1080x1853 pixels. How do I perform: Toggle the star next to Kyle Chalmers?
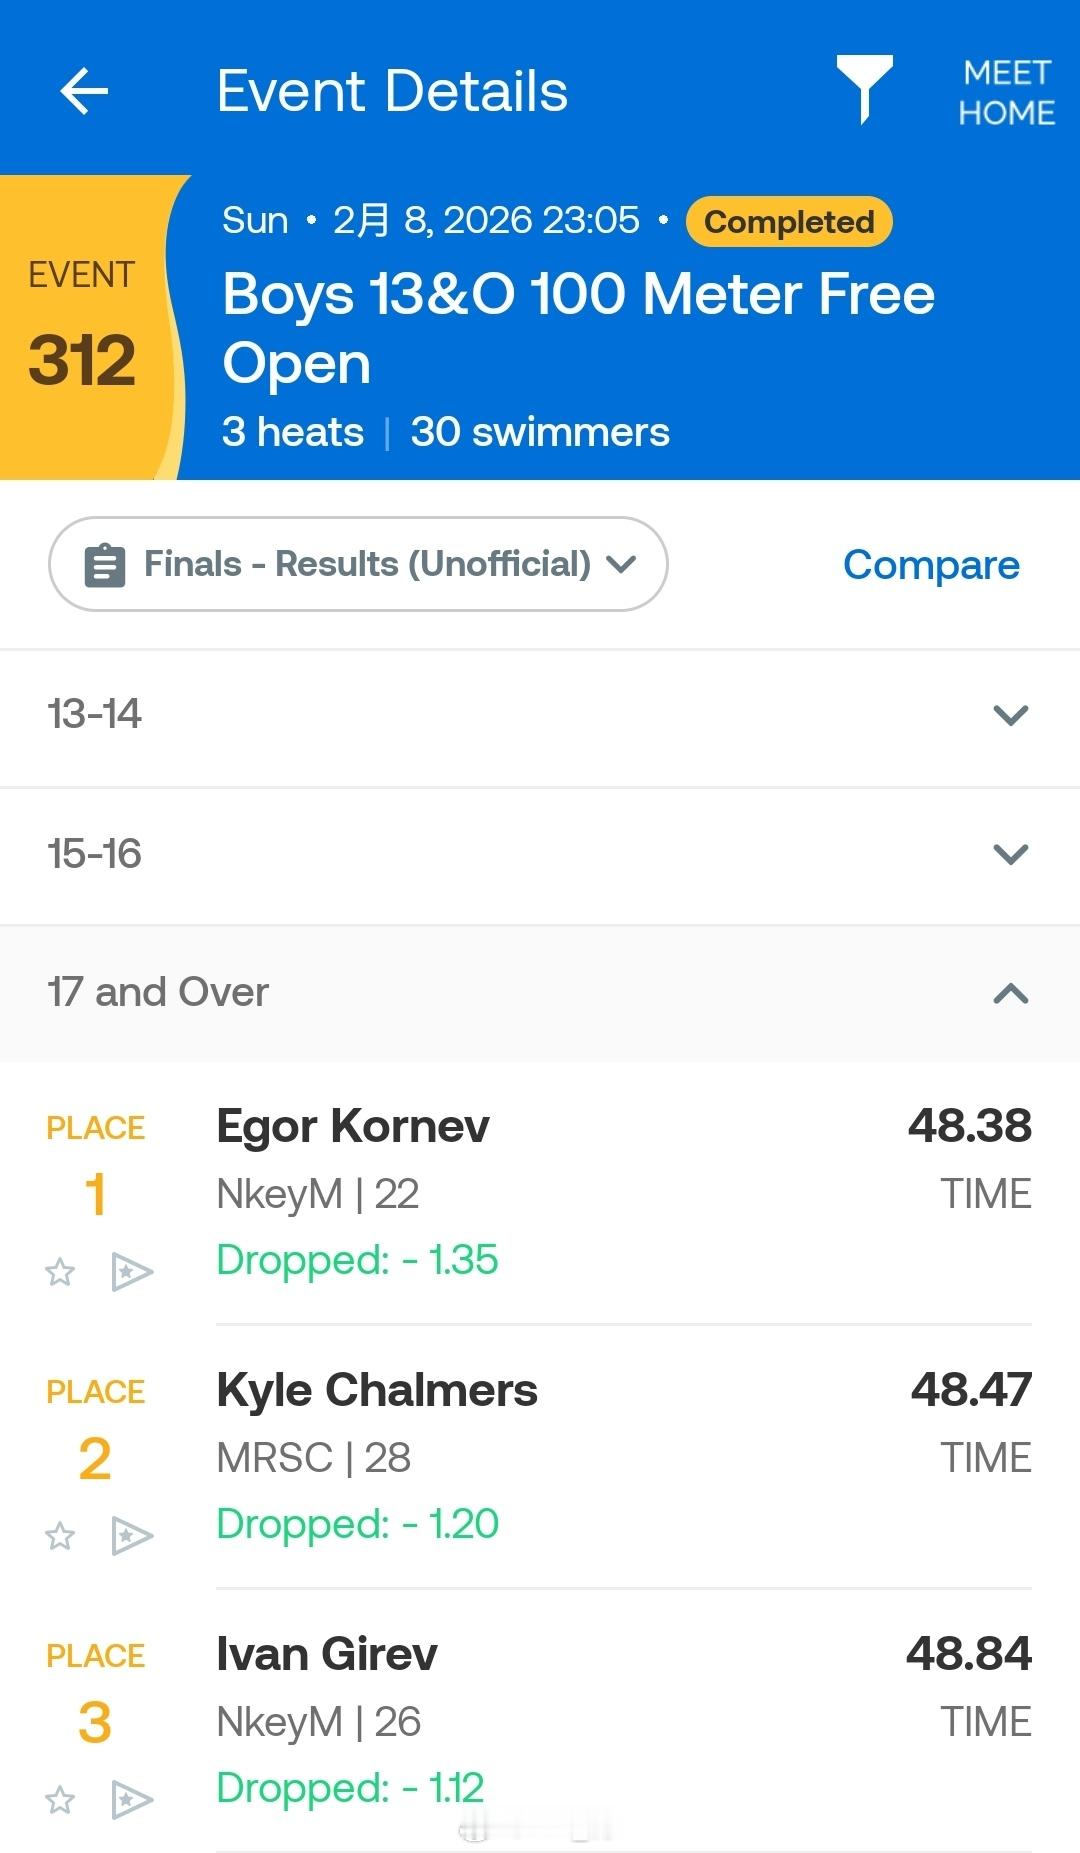tap(60, 1537)
